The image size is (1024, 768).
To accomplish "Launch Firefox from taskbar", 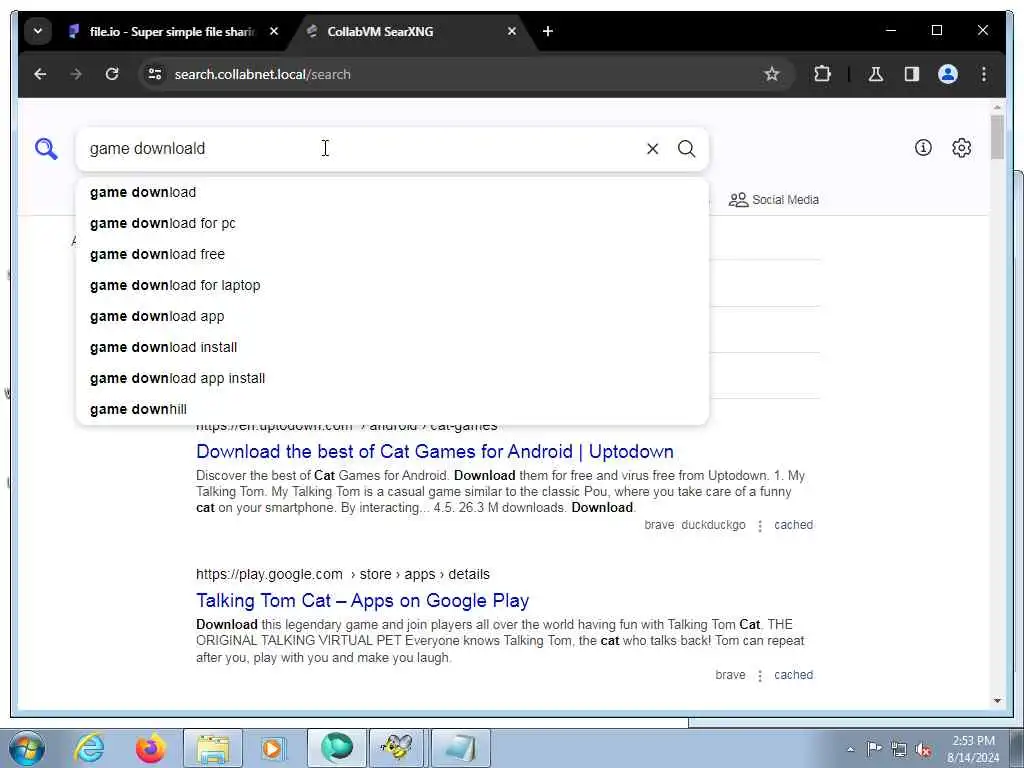I will click(x=150, y=748).
